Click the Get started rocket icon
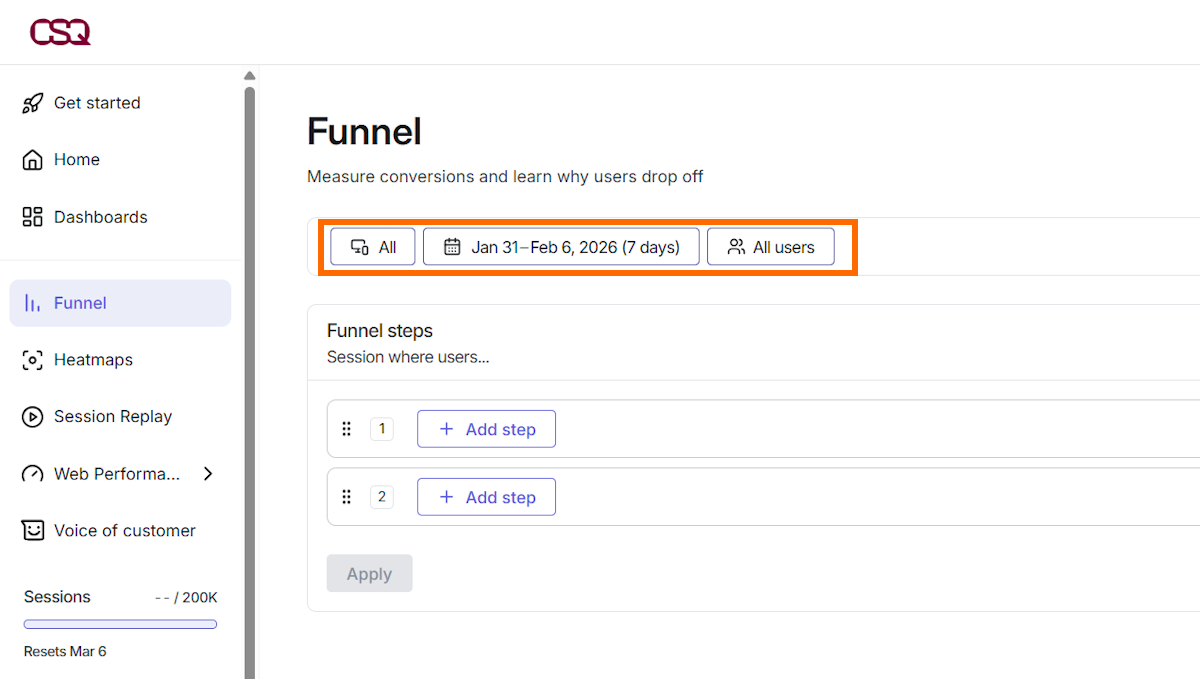1200x679 pixels. point(31,102)
